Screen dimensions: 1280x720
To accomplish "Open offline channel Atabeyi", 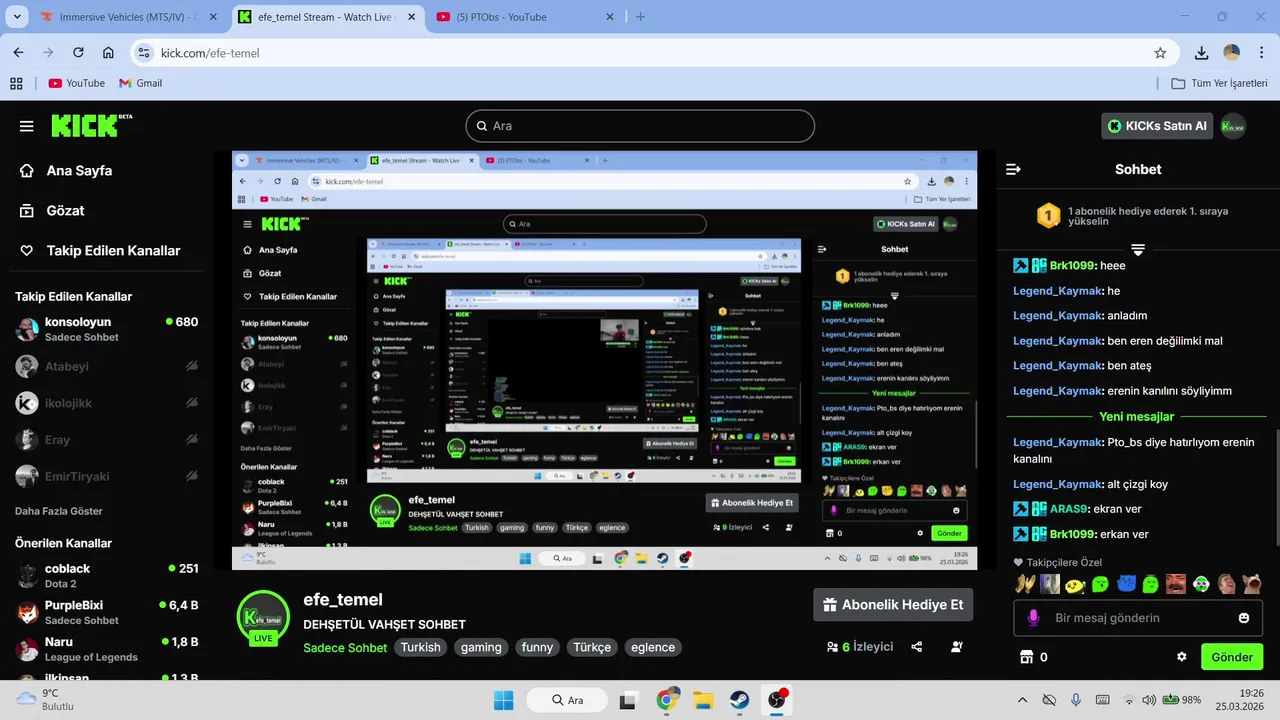I will 106,367.
